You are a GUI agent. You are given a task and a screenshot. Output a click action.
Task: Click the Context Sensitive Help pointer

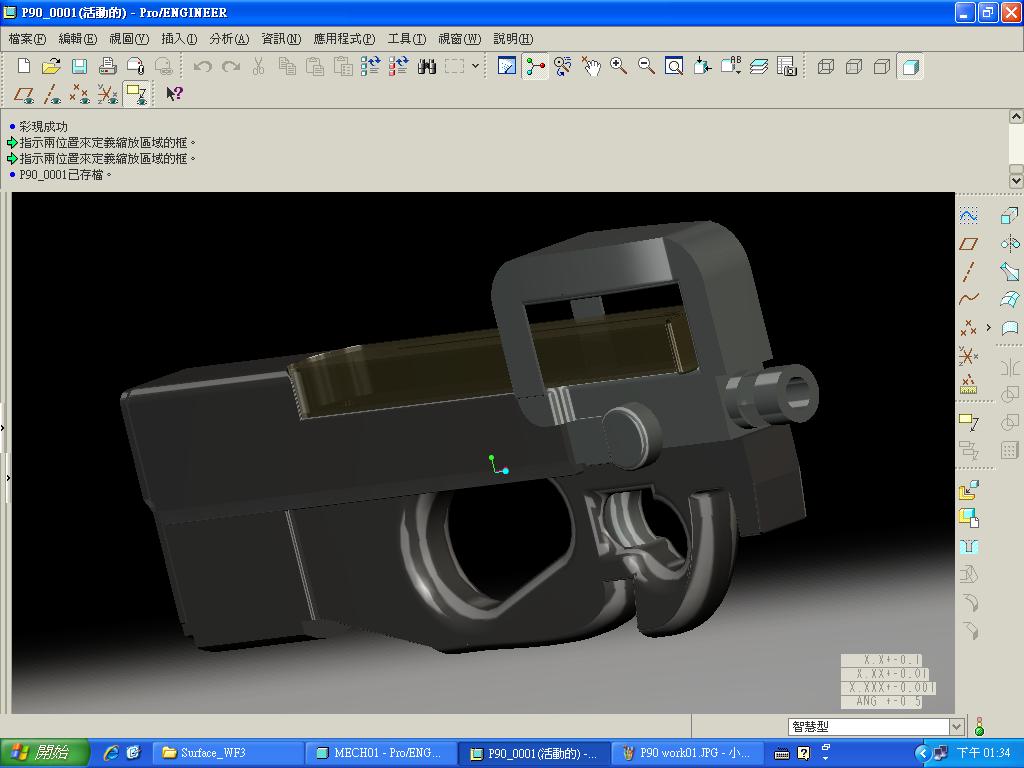(174, 94)
